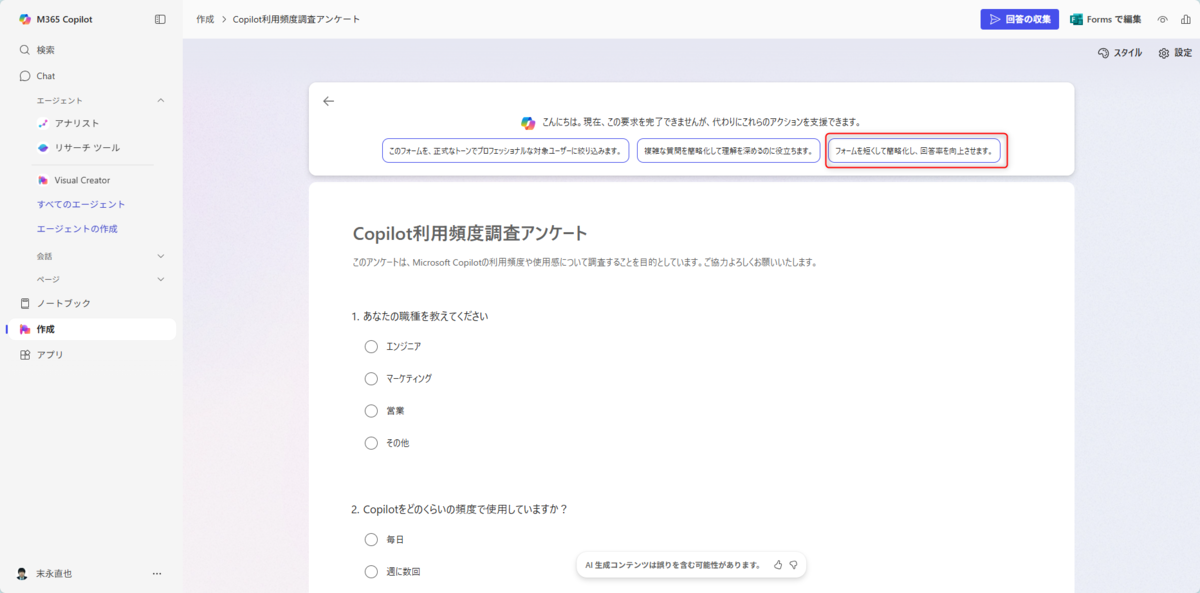Click the back arrow in the Copilot suggestion panel

(328, 101)
